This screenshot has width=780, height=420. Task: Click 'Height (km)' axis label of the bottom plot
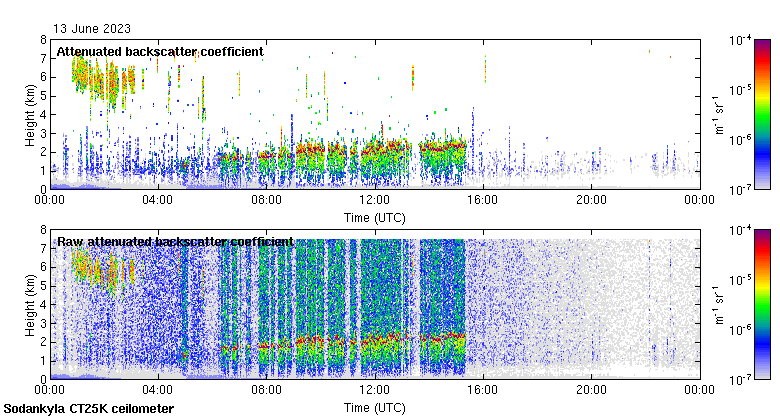coord(30,305)
